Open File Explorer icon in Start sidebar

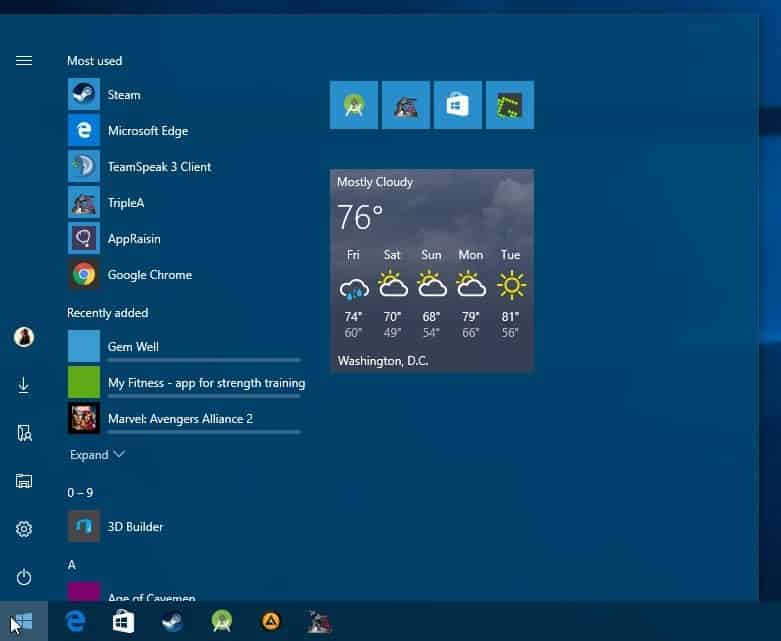(x=24, y=481)
